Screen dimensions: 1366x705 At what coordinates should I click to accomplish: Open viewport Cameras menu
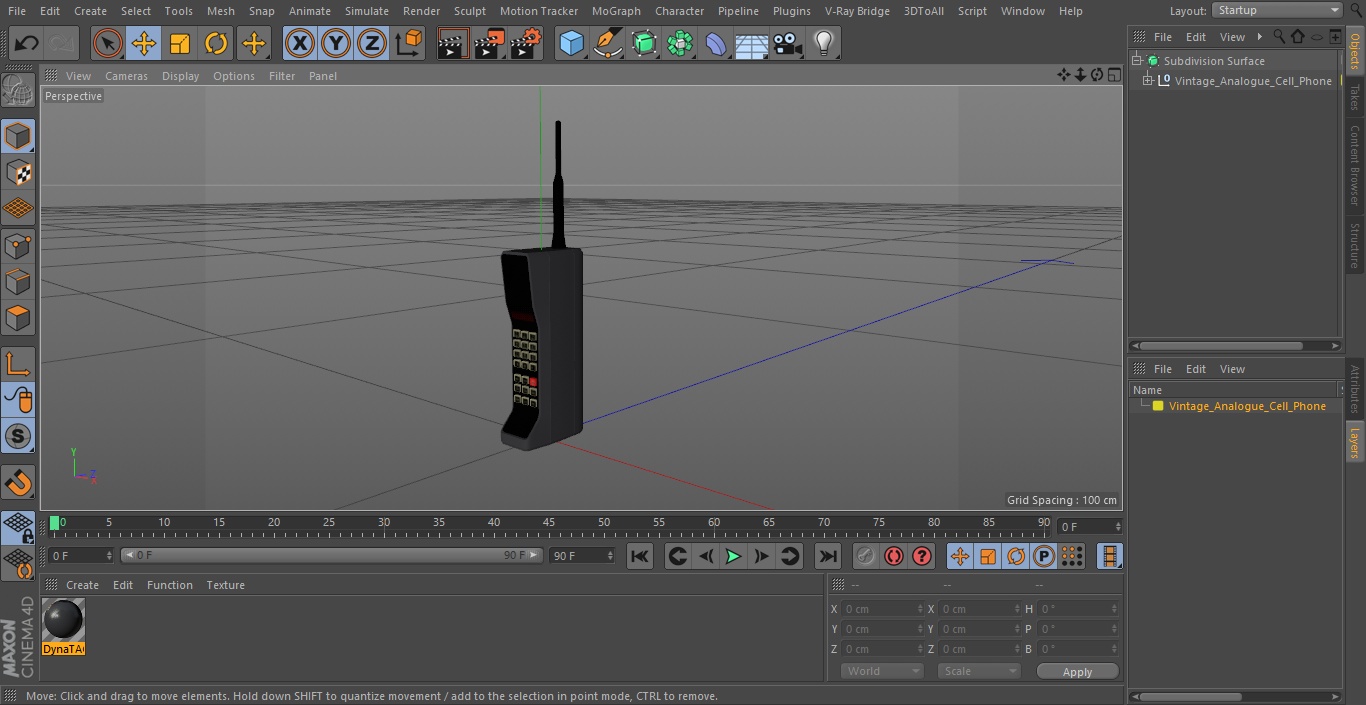click(126, 76)
